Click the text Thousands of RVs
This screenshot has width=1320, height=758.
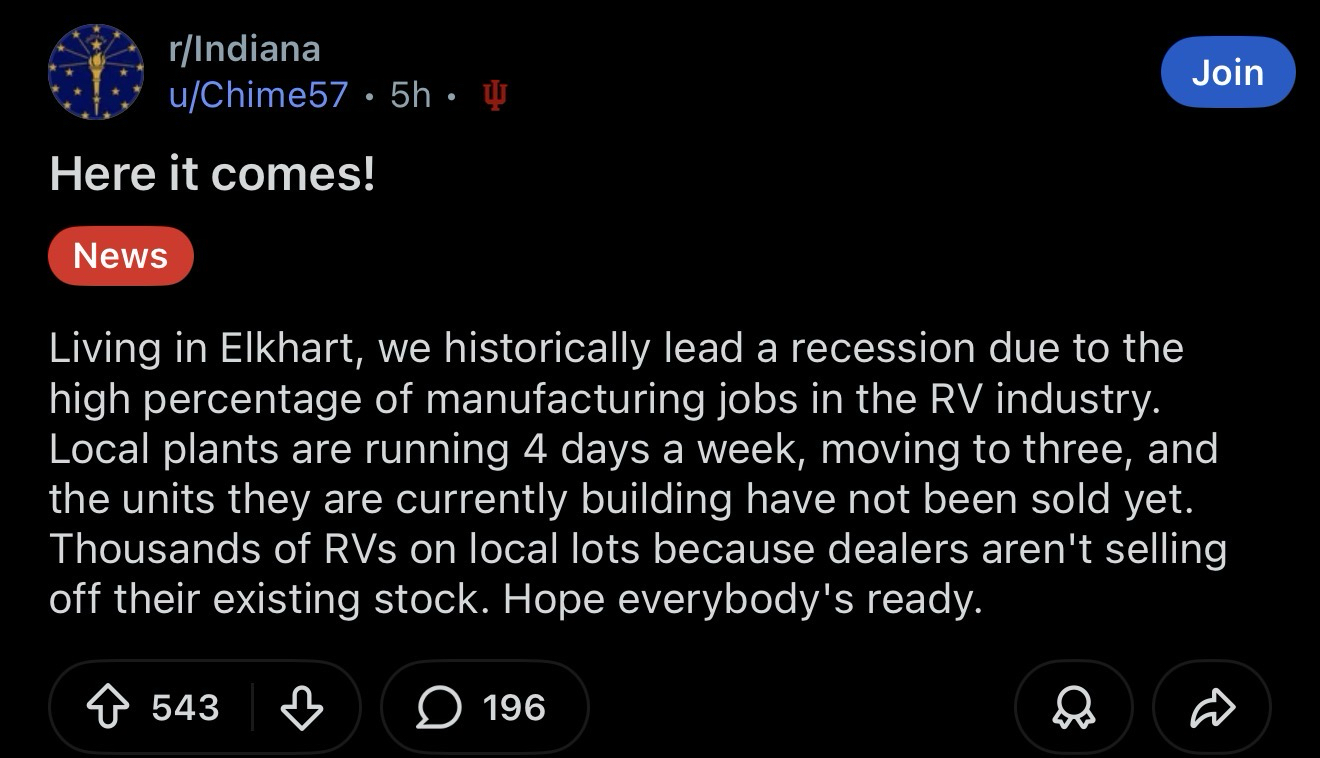click(199, 549)
